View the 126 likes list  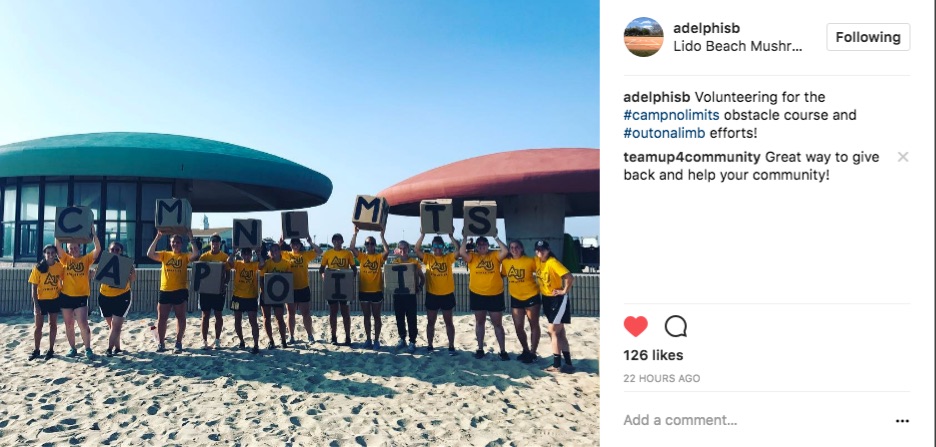(x=653, y=355)
